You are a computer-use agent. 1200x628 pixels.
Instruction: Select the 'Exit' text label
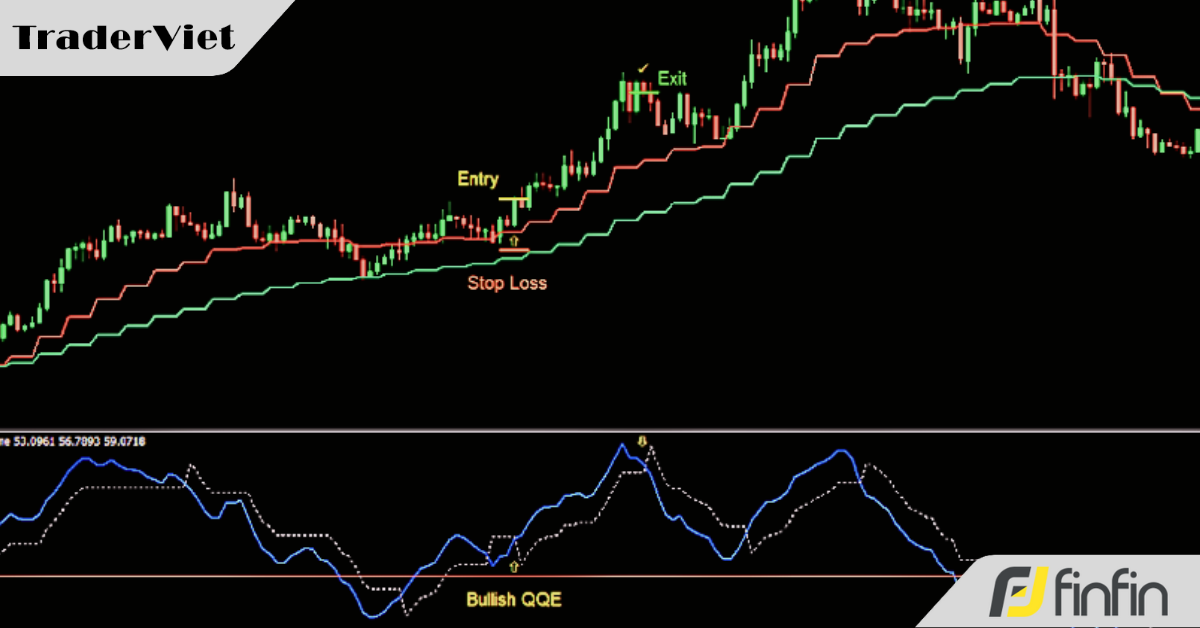pos(672,79)
